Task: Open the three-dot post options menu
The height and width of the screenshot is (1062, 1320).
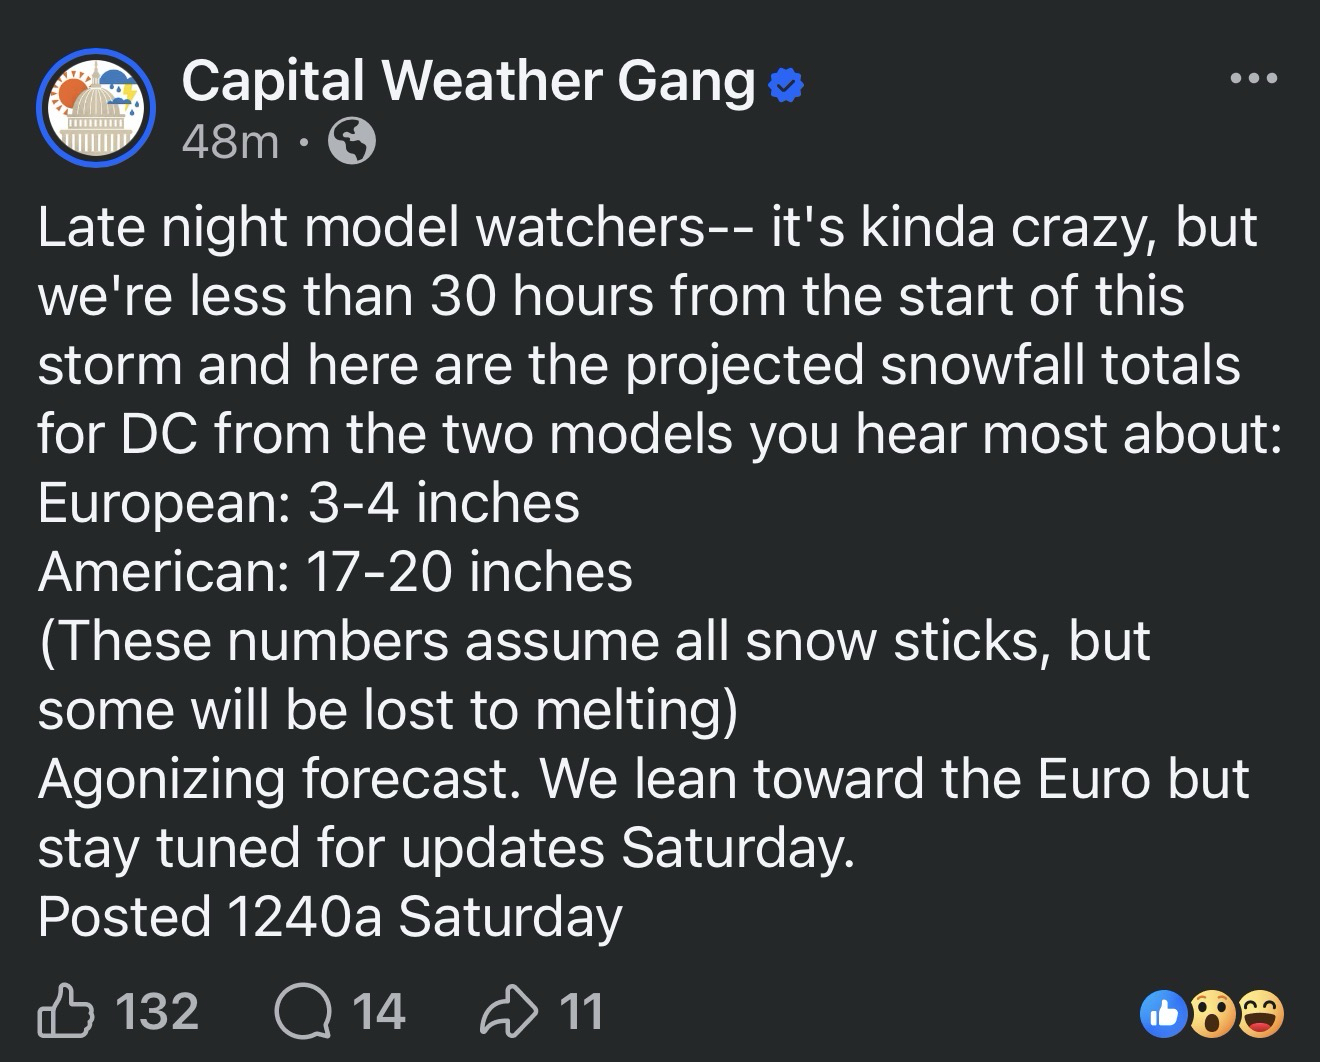Action: coord(1254,78)
